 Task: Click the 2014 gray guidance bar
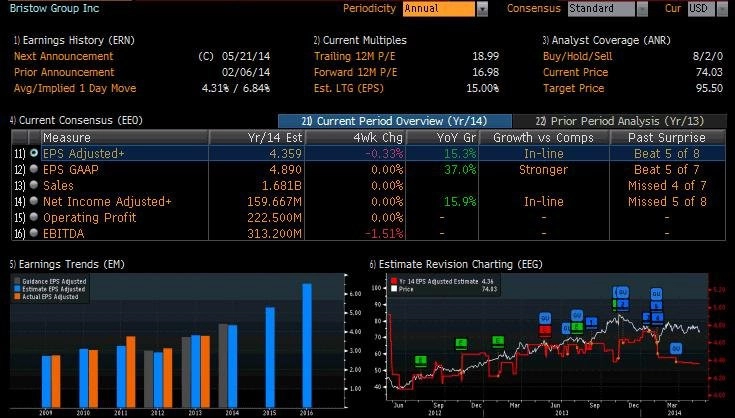(x=223, y=366)
